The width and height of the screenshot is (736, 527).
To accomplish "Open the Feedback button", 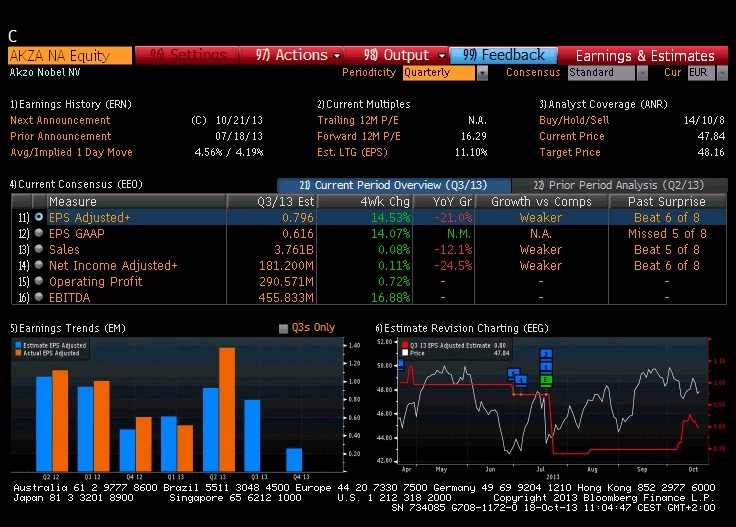I will click(503, 55).
